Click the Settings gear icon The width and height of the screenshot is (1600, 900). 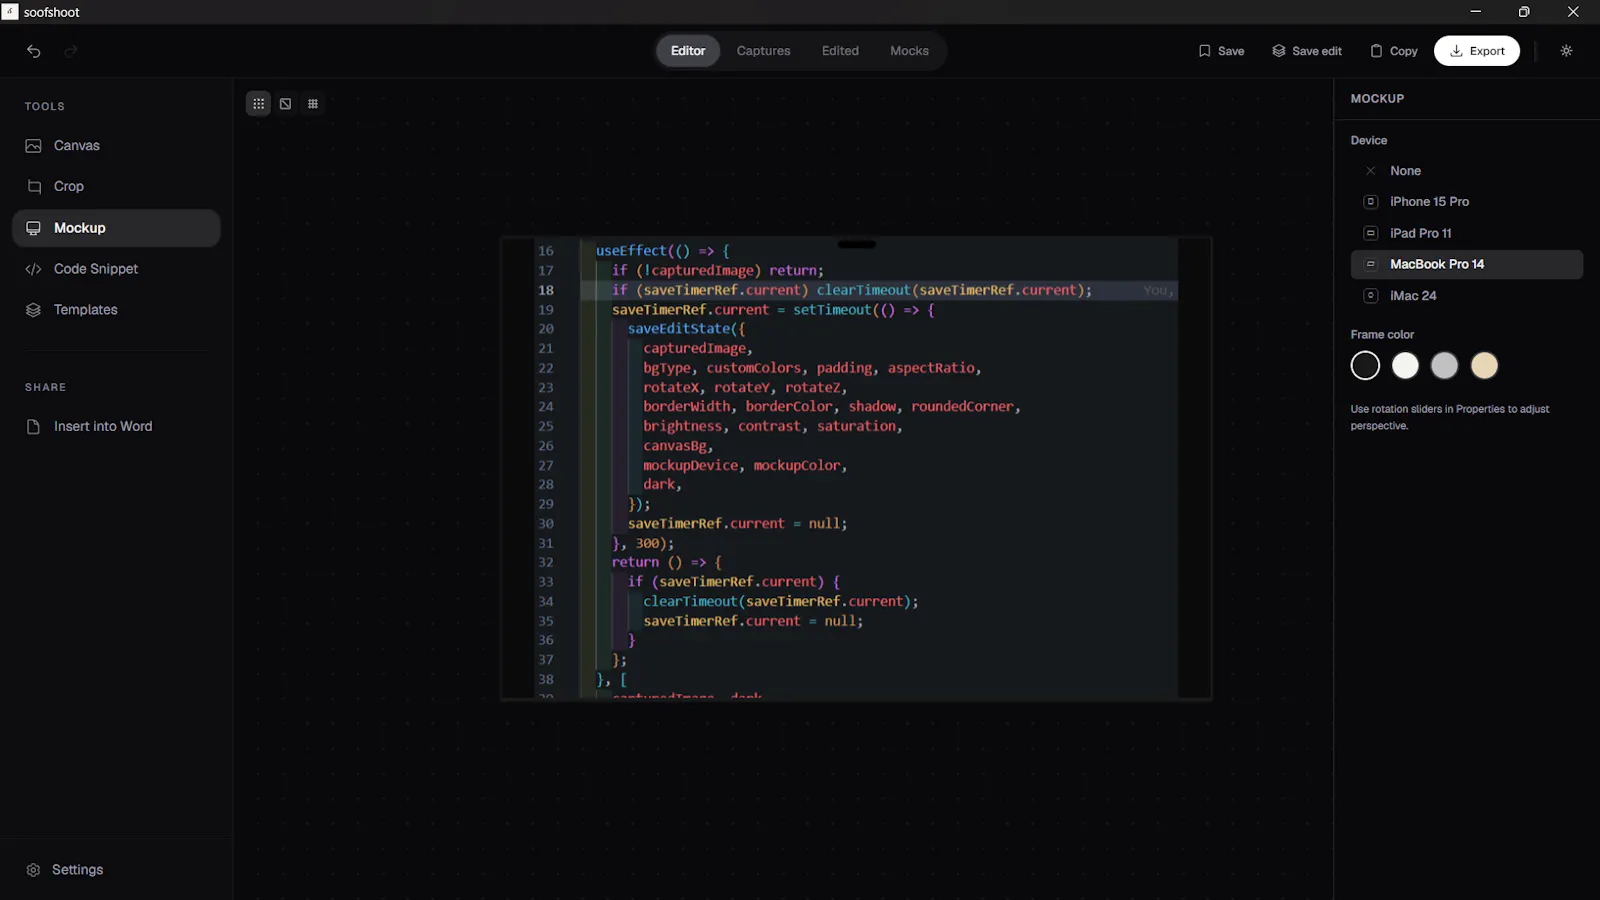[x=33, y=870]
